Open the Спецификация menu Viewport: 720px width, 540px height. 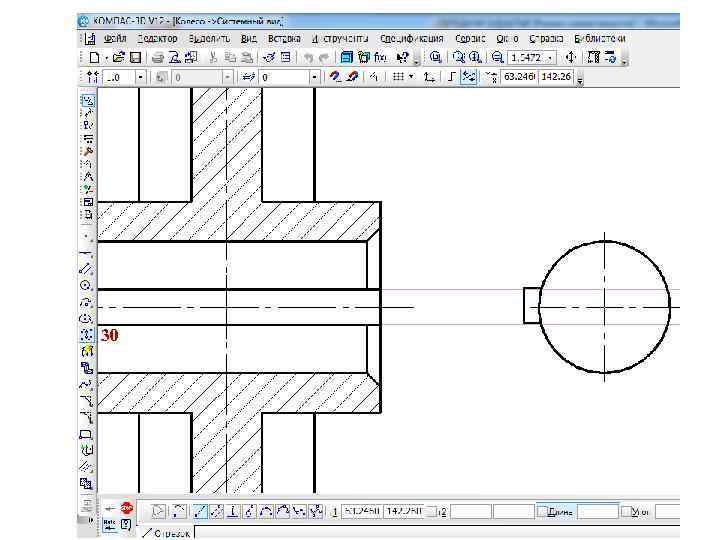pyautogui.click(x=412, y=38)
